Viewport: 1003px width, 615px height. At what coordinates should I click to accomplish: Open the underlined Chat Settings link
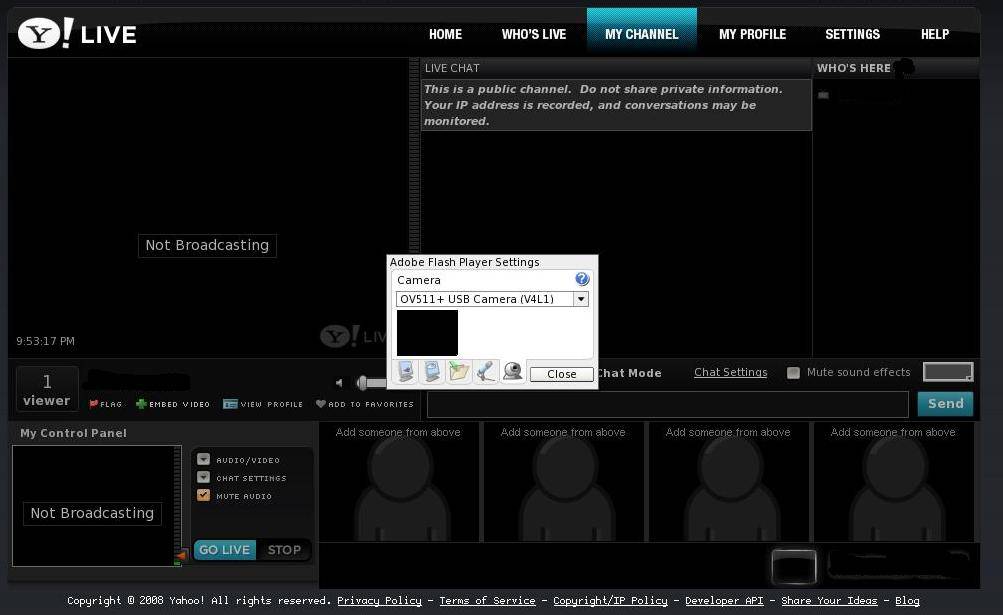tap(731, 372)
